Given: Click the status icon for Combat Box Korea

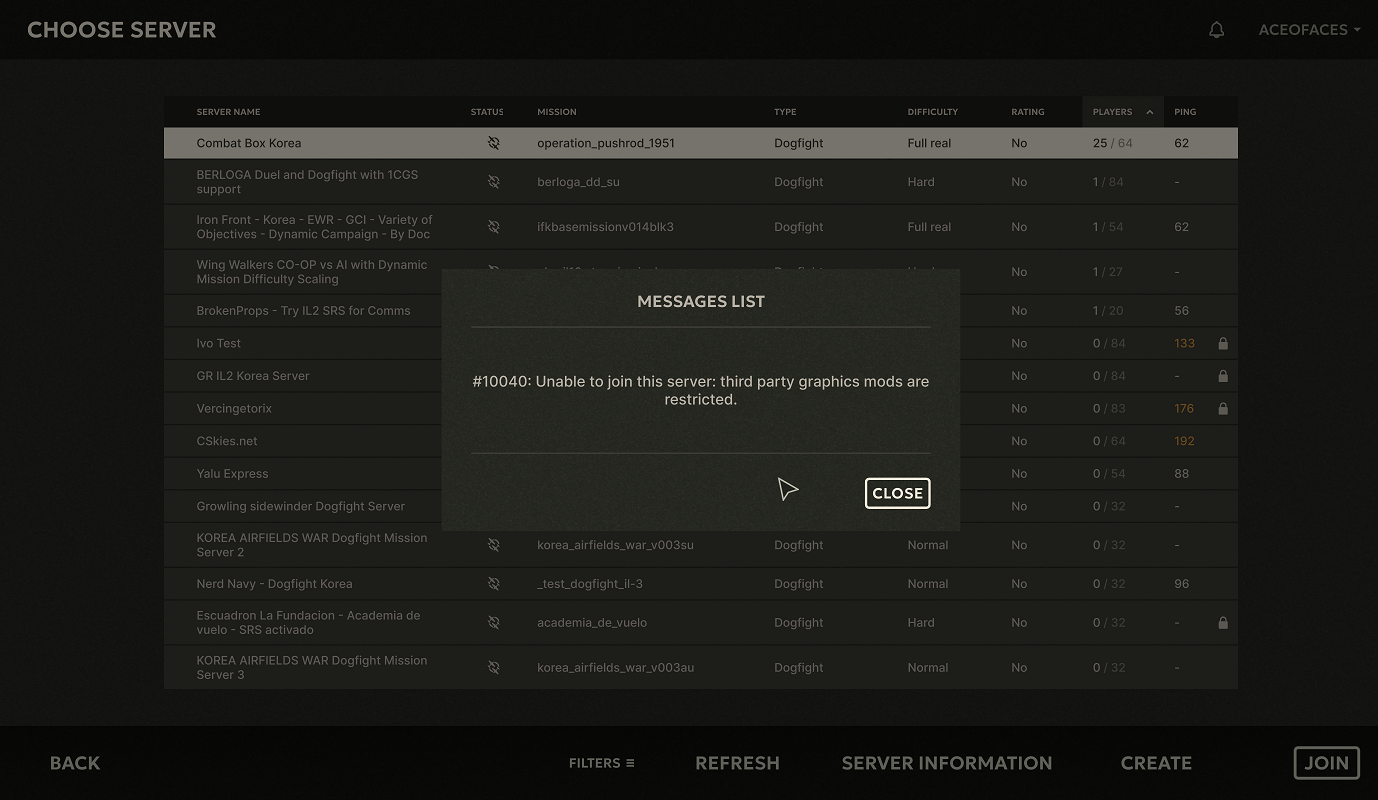Looking at the screenshot, I should tap(493, 143).
